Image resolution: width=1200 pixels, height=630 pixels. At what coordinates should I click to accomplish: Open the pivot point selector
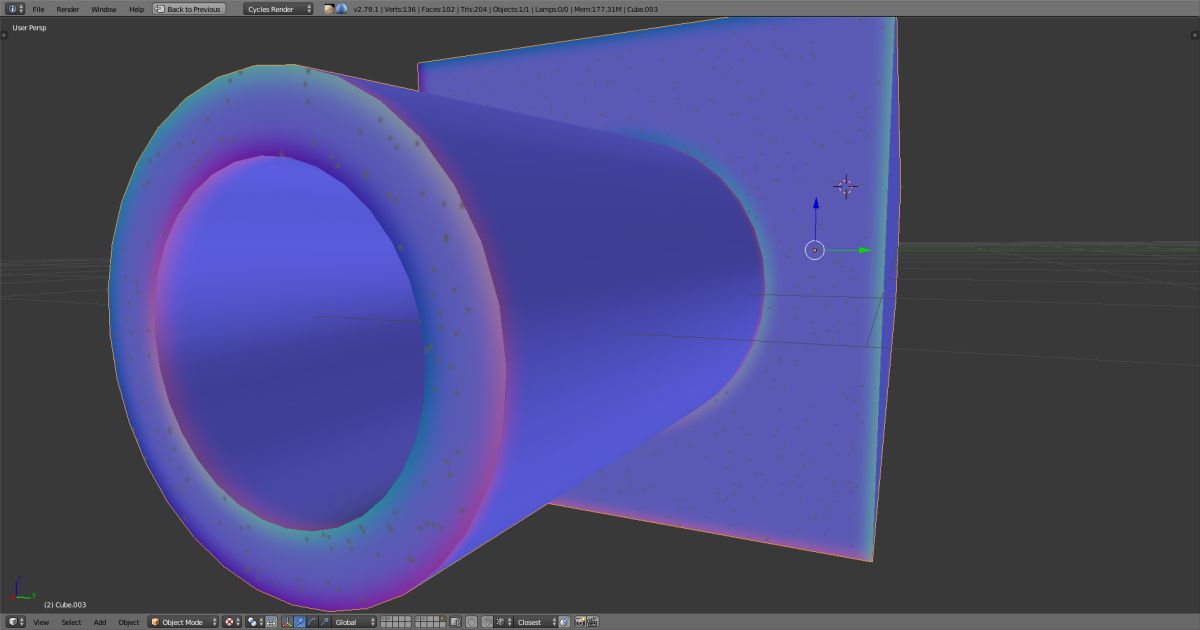tap(254, 622)
